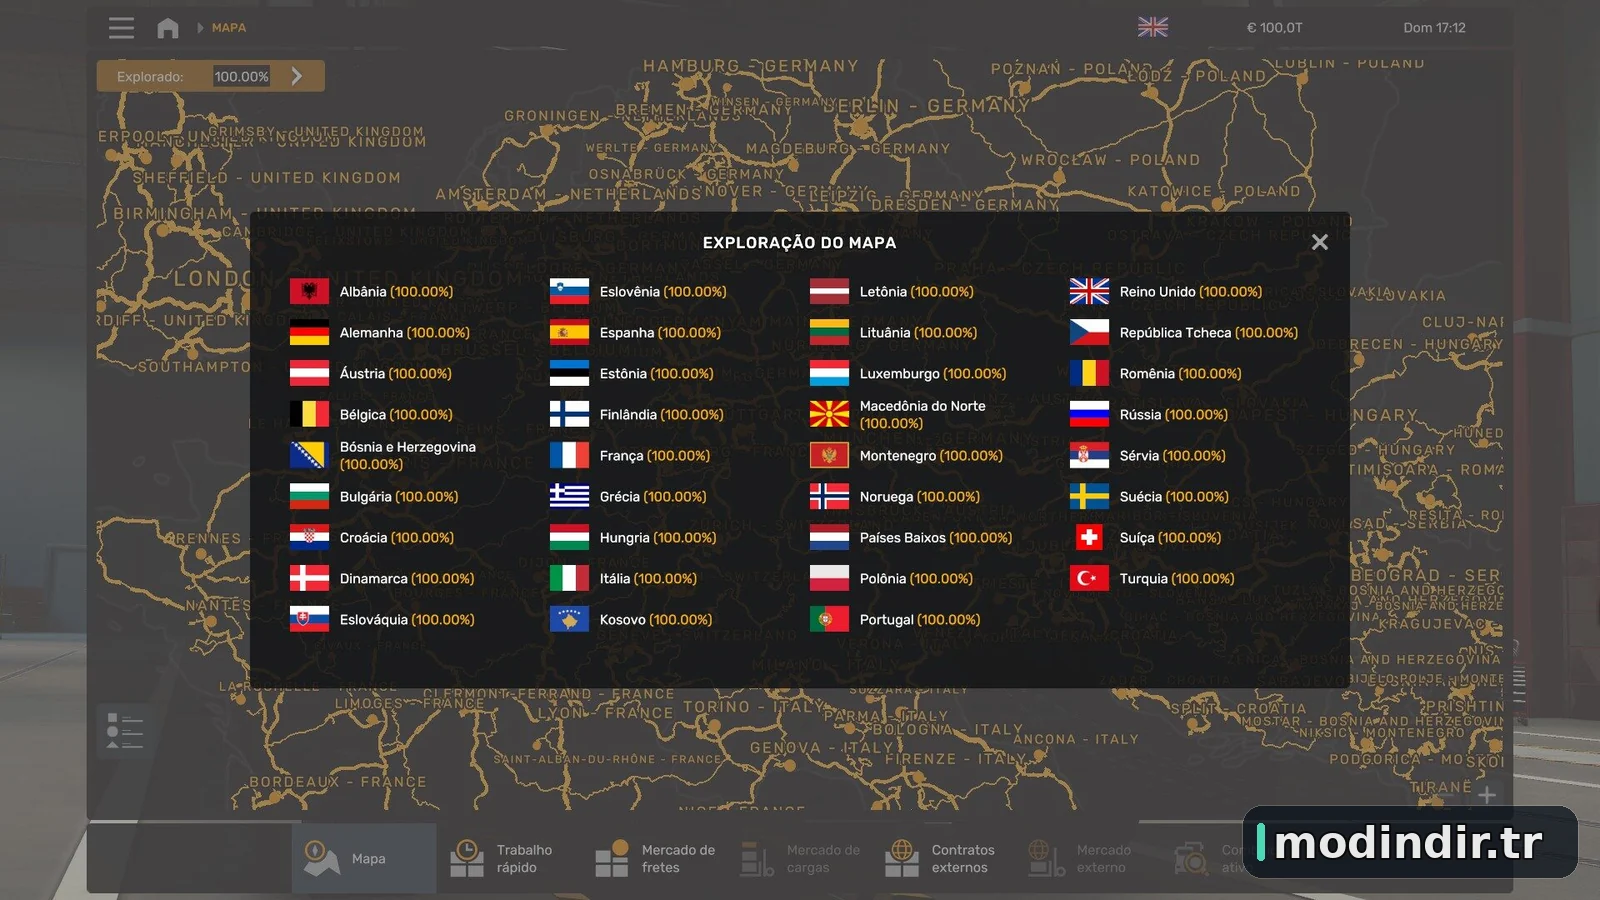This screenshot has height=900, width=1600.
Task: Click the Estonia flag icon
Action: tap(569, 373)
